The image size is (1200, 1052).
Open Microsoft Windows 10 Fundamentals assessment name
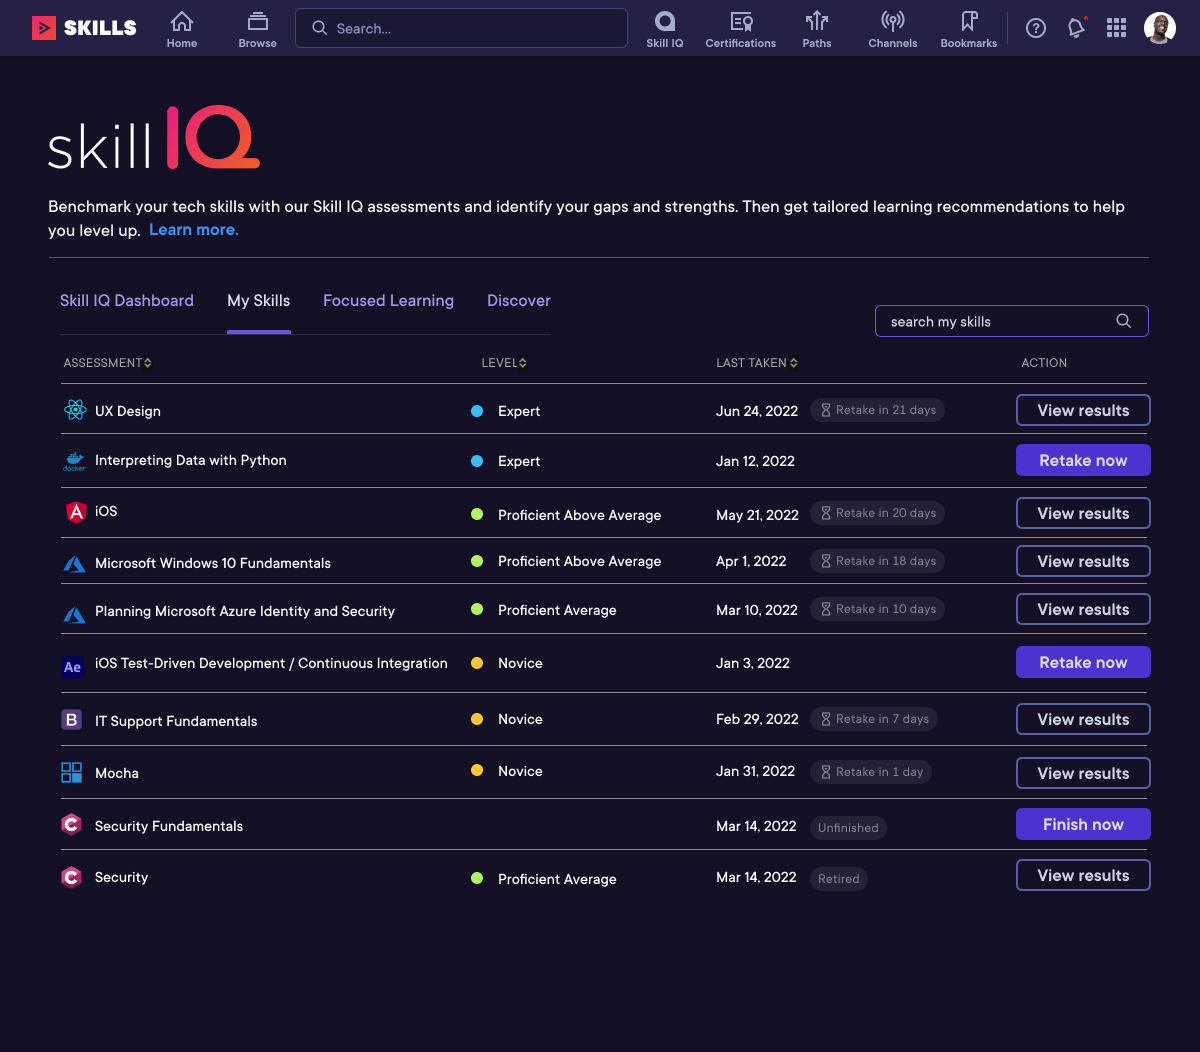click(213, 563)
